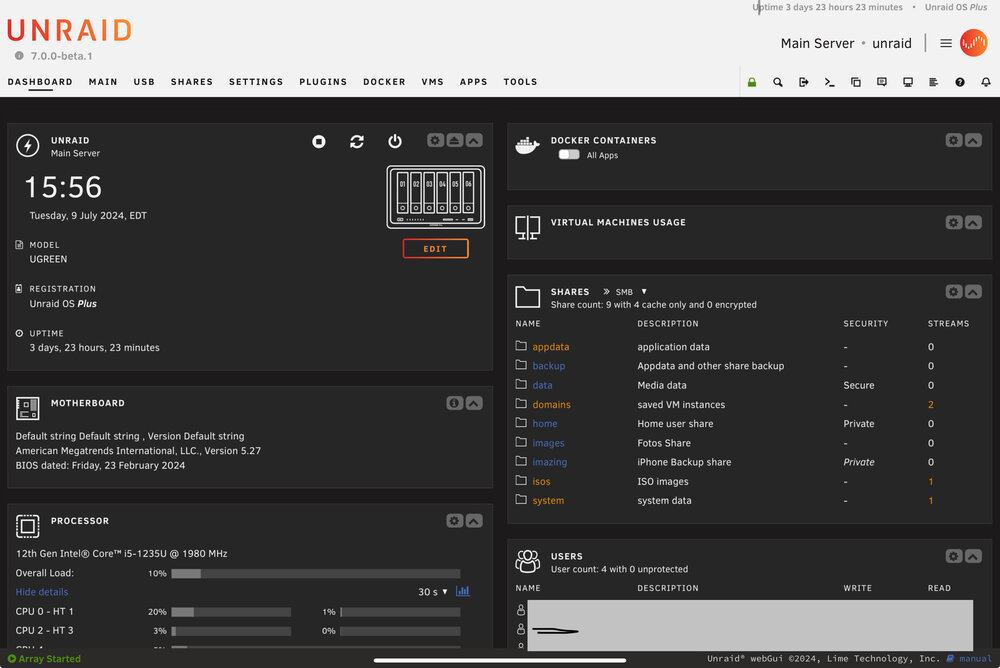Open the domains share link

[x=552, y=405]
